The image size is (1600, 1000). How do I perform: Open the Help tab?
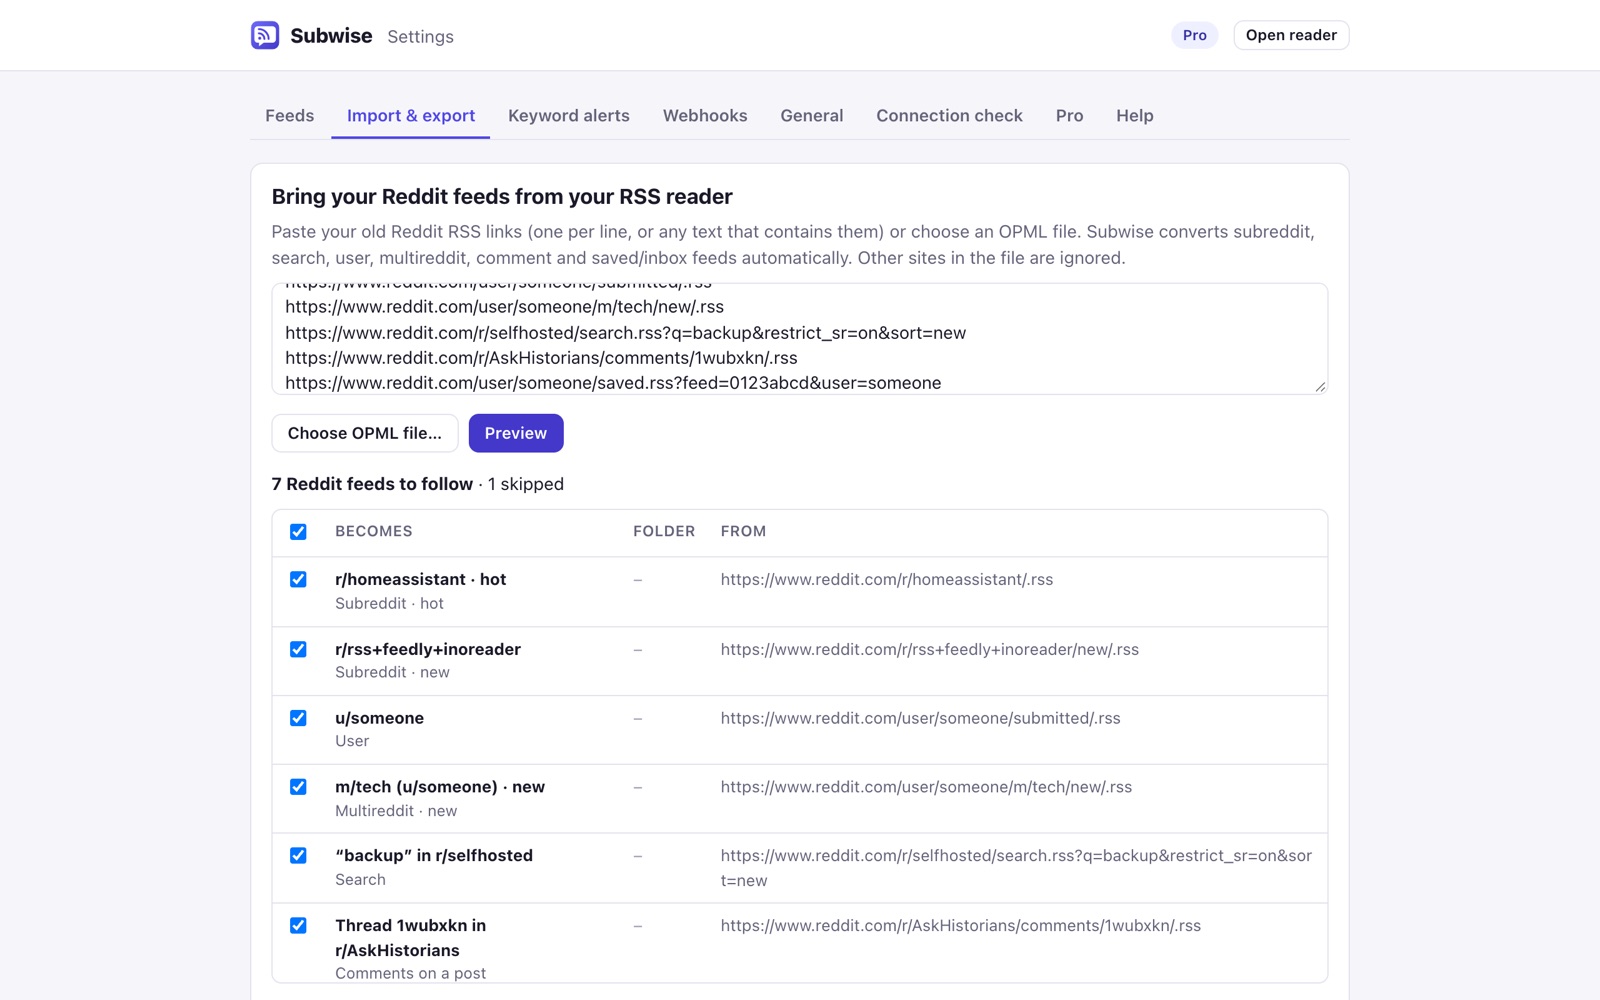coord(1135,116)
